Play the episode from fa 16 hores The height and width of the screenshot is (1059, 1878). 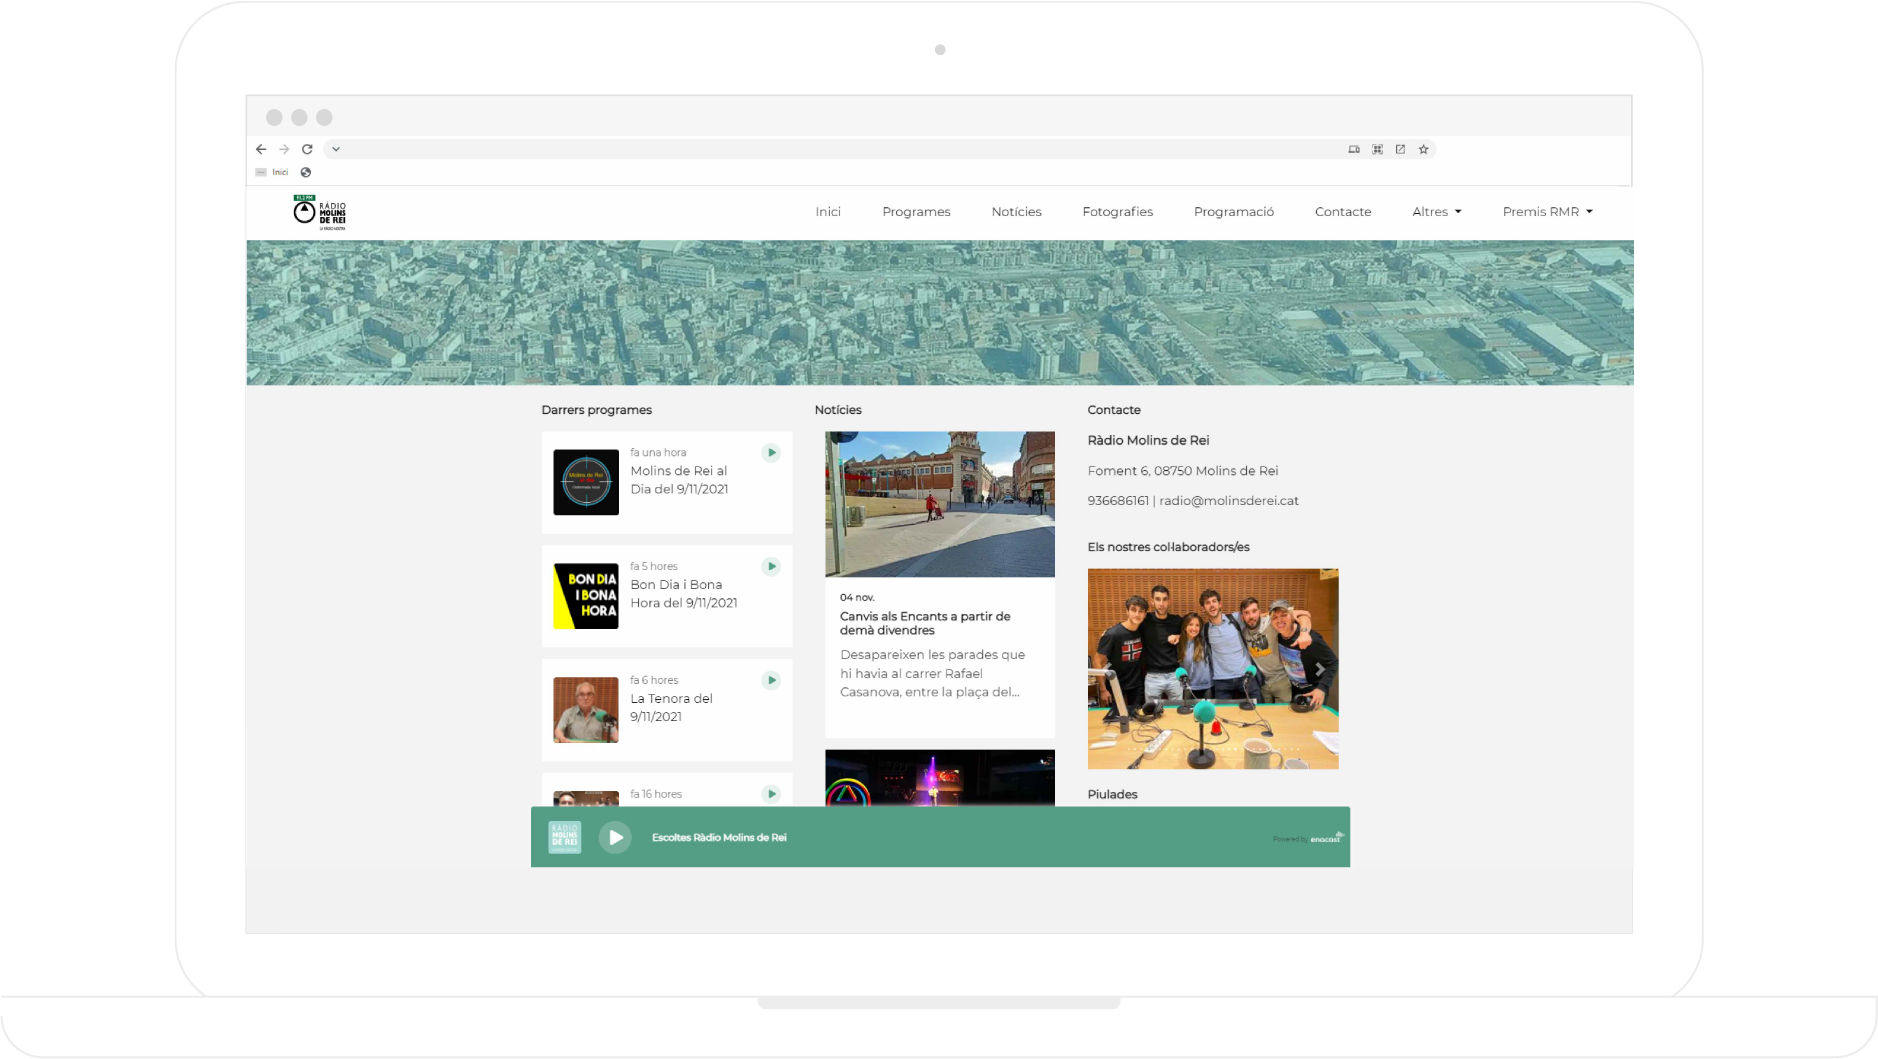tap(771, 794)
